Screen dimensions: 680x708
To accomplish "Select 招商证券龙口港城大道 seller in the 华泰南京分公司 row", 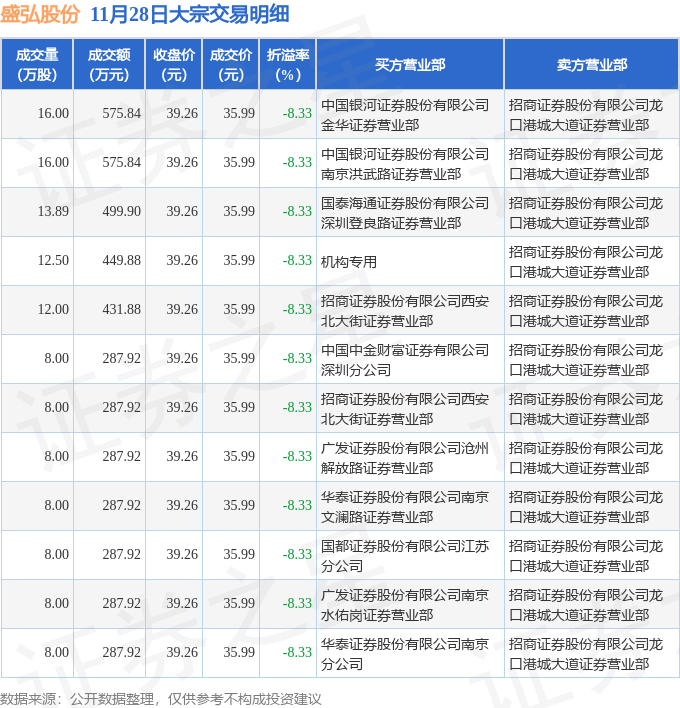I will 586,654.
